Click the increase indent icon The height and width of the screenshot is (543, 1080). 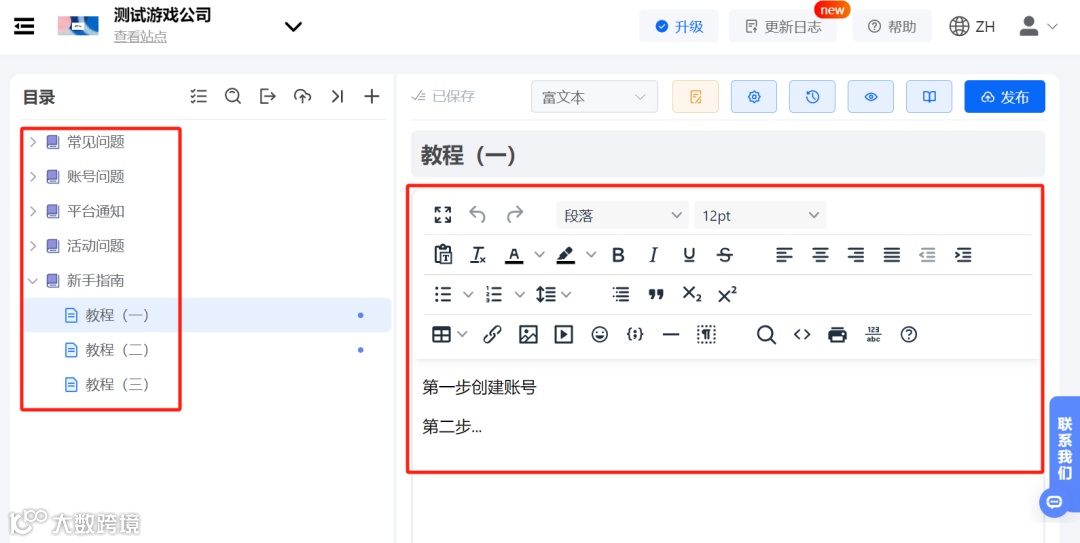point(963,255)
